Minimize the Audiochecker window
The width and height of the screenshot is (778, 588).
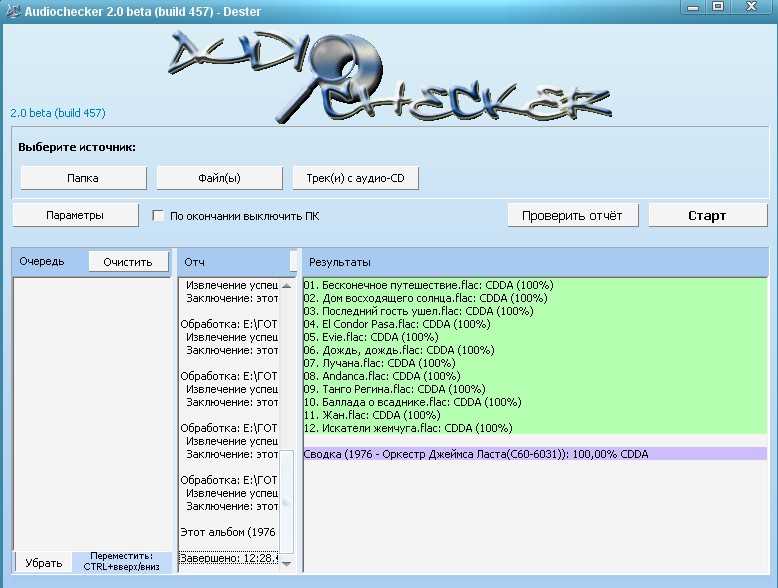click(691, 7)
